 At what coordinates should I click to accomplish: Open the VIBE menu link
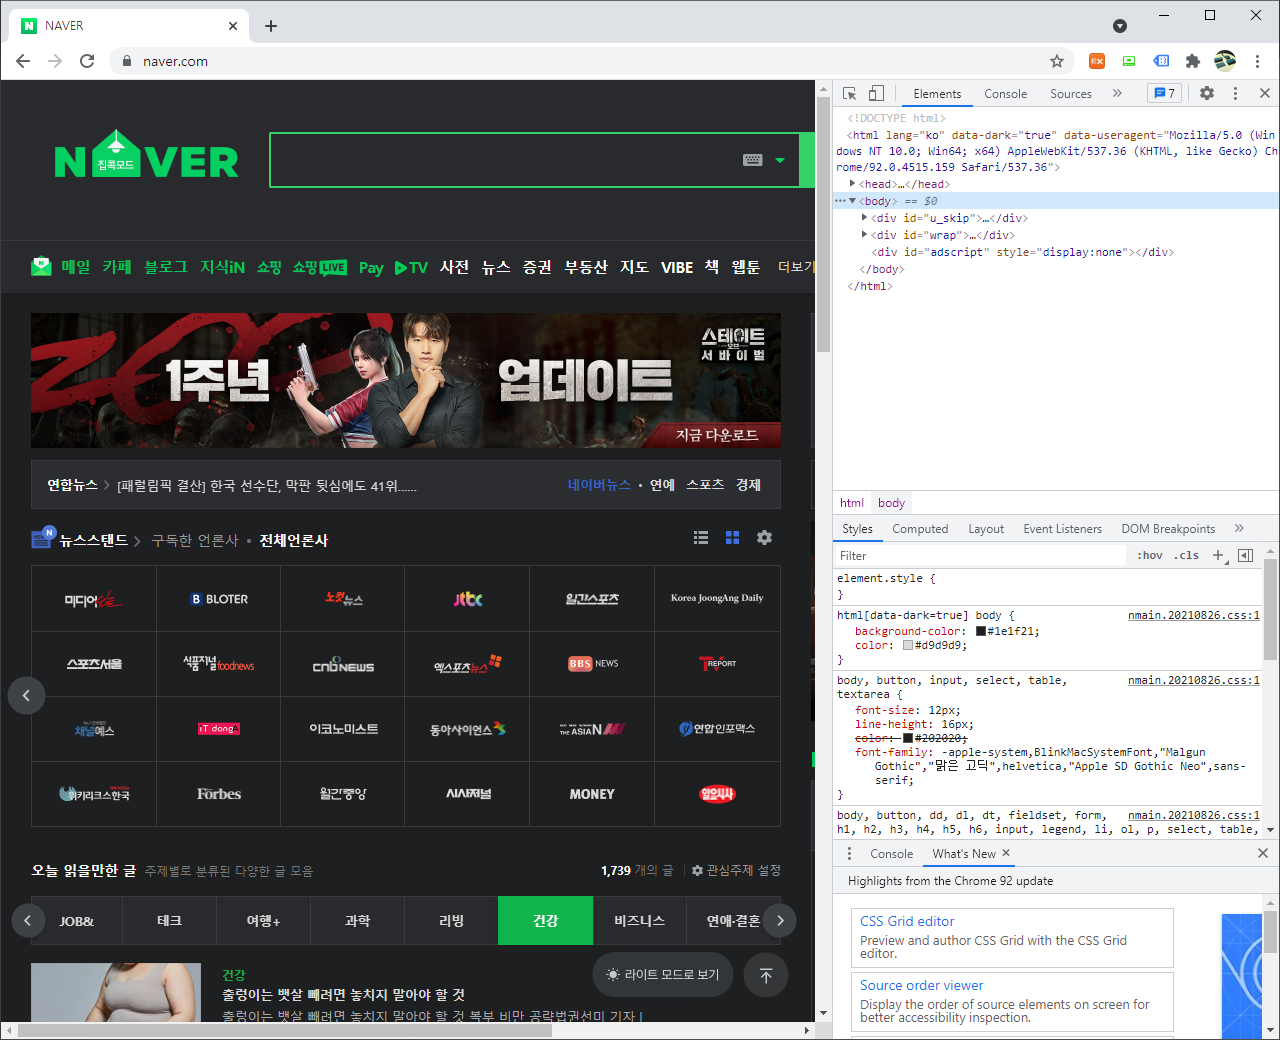(677, 267)
